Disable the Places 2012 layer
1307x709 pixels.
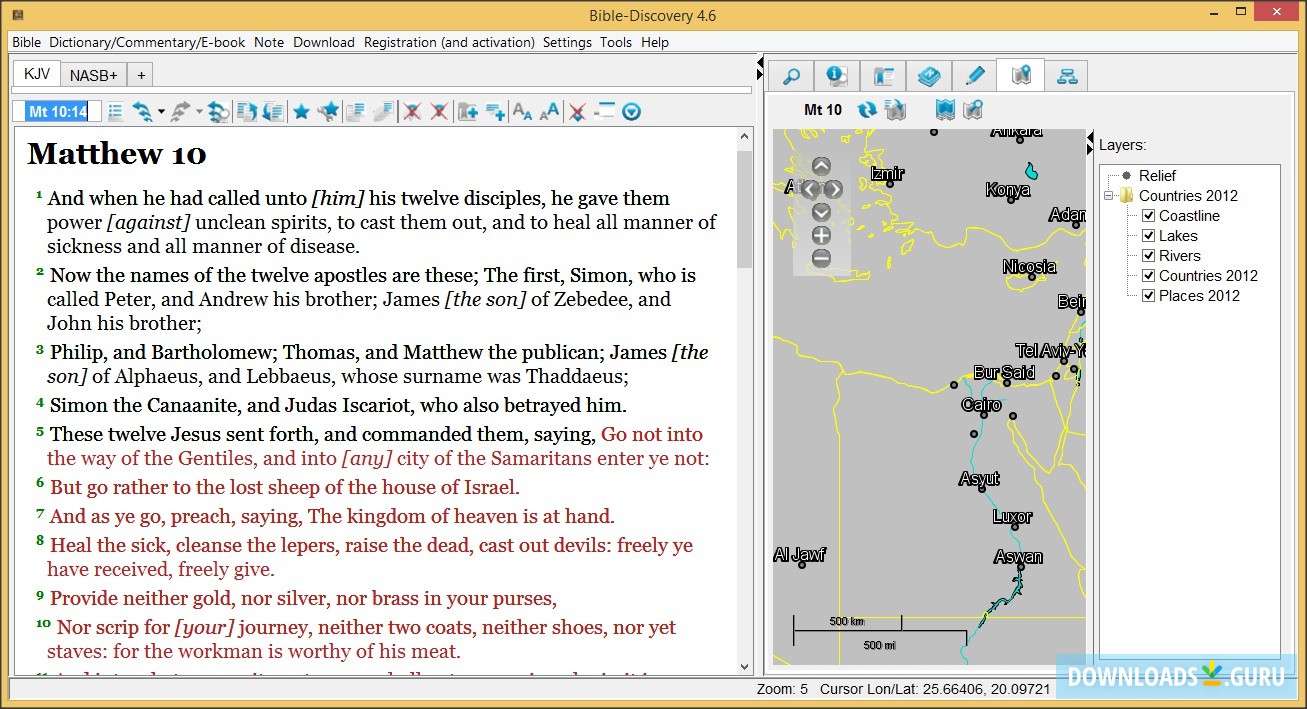click(x=1149, y=296)
